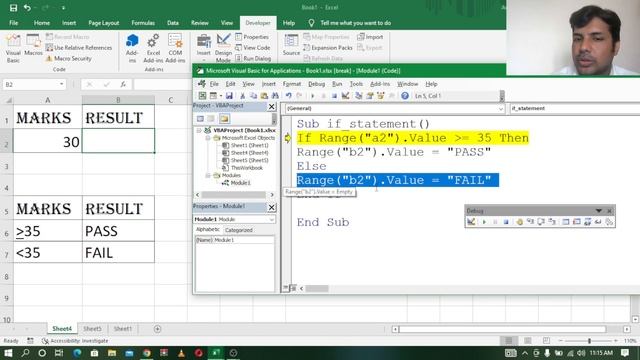This screenshot has height=360, width=640.
Task: Switch to Categorized tab in Properties pane
Action: coord(239,230)
